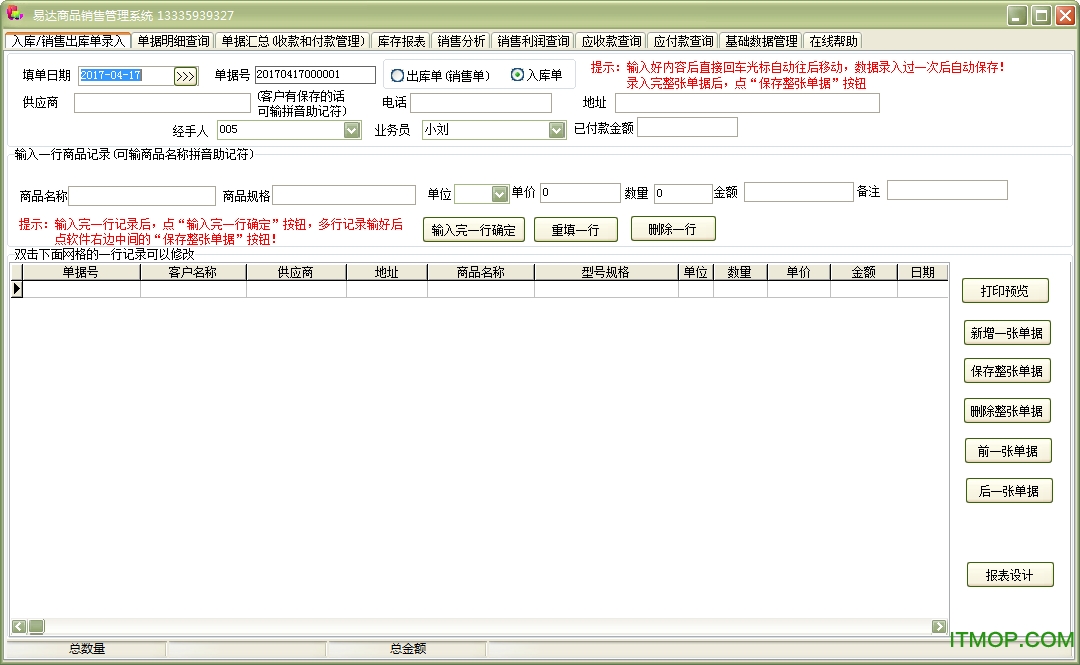Viewport: 1080px width, 665px height.
Task: Click the 重填一行 button
Action: pos(575,229)
